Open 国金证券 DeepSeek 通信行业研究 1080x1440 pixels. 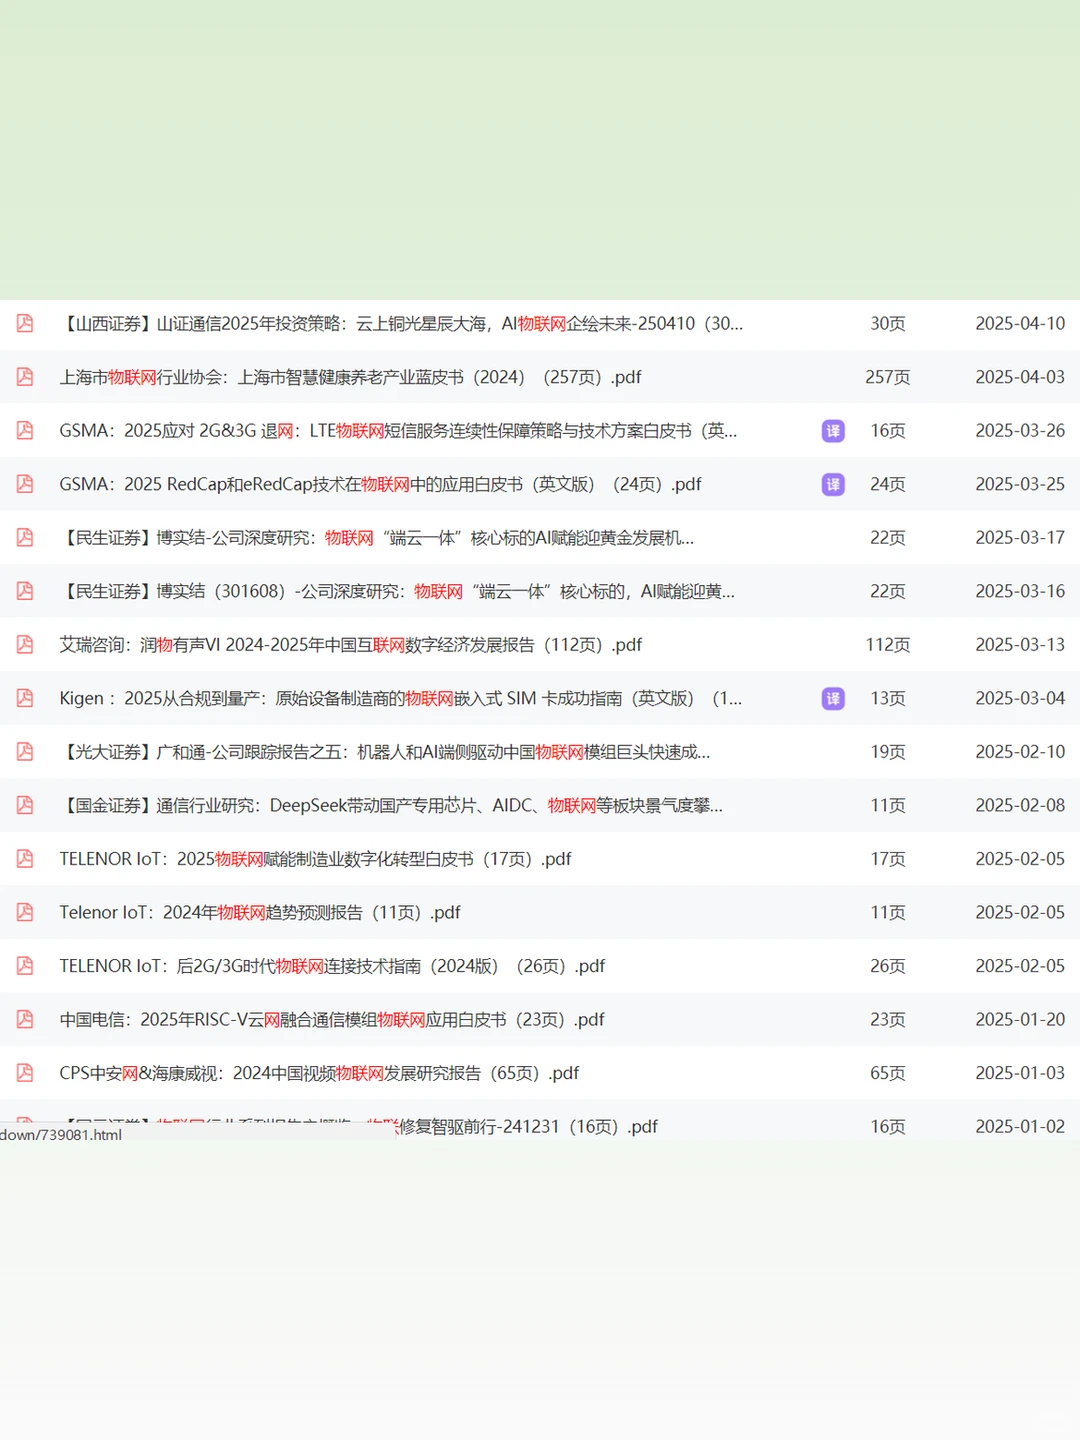tap(391, 805)
